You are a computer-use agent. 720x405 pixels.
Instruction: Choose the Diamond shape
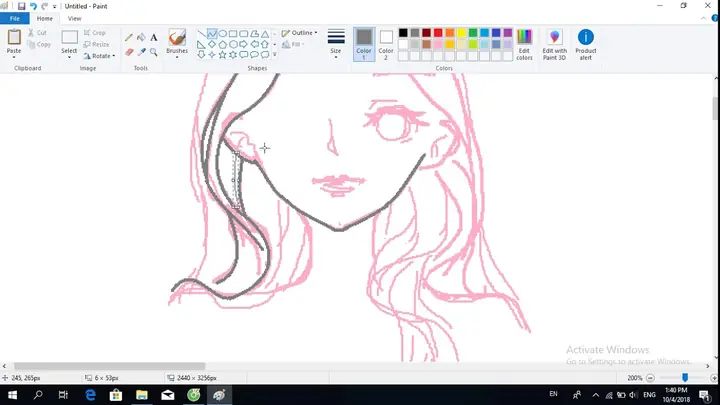tap(212, 45)
